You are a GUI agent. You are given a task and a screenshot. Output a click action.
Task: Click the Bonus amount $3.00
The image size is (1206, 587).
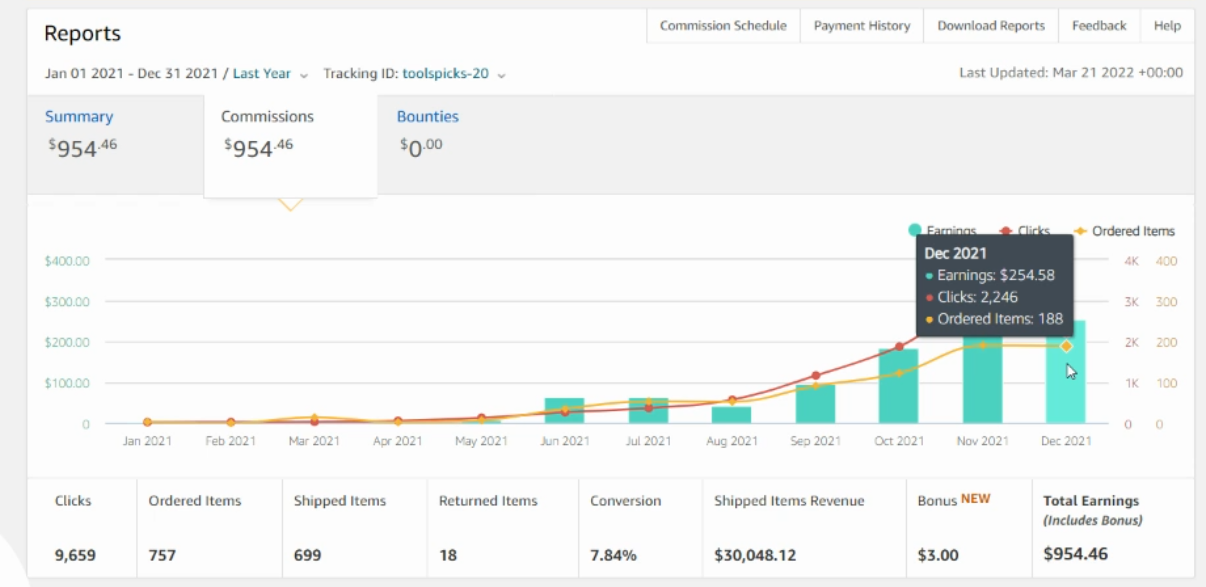(x=938, y=554)
